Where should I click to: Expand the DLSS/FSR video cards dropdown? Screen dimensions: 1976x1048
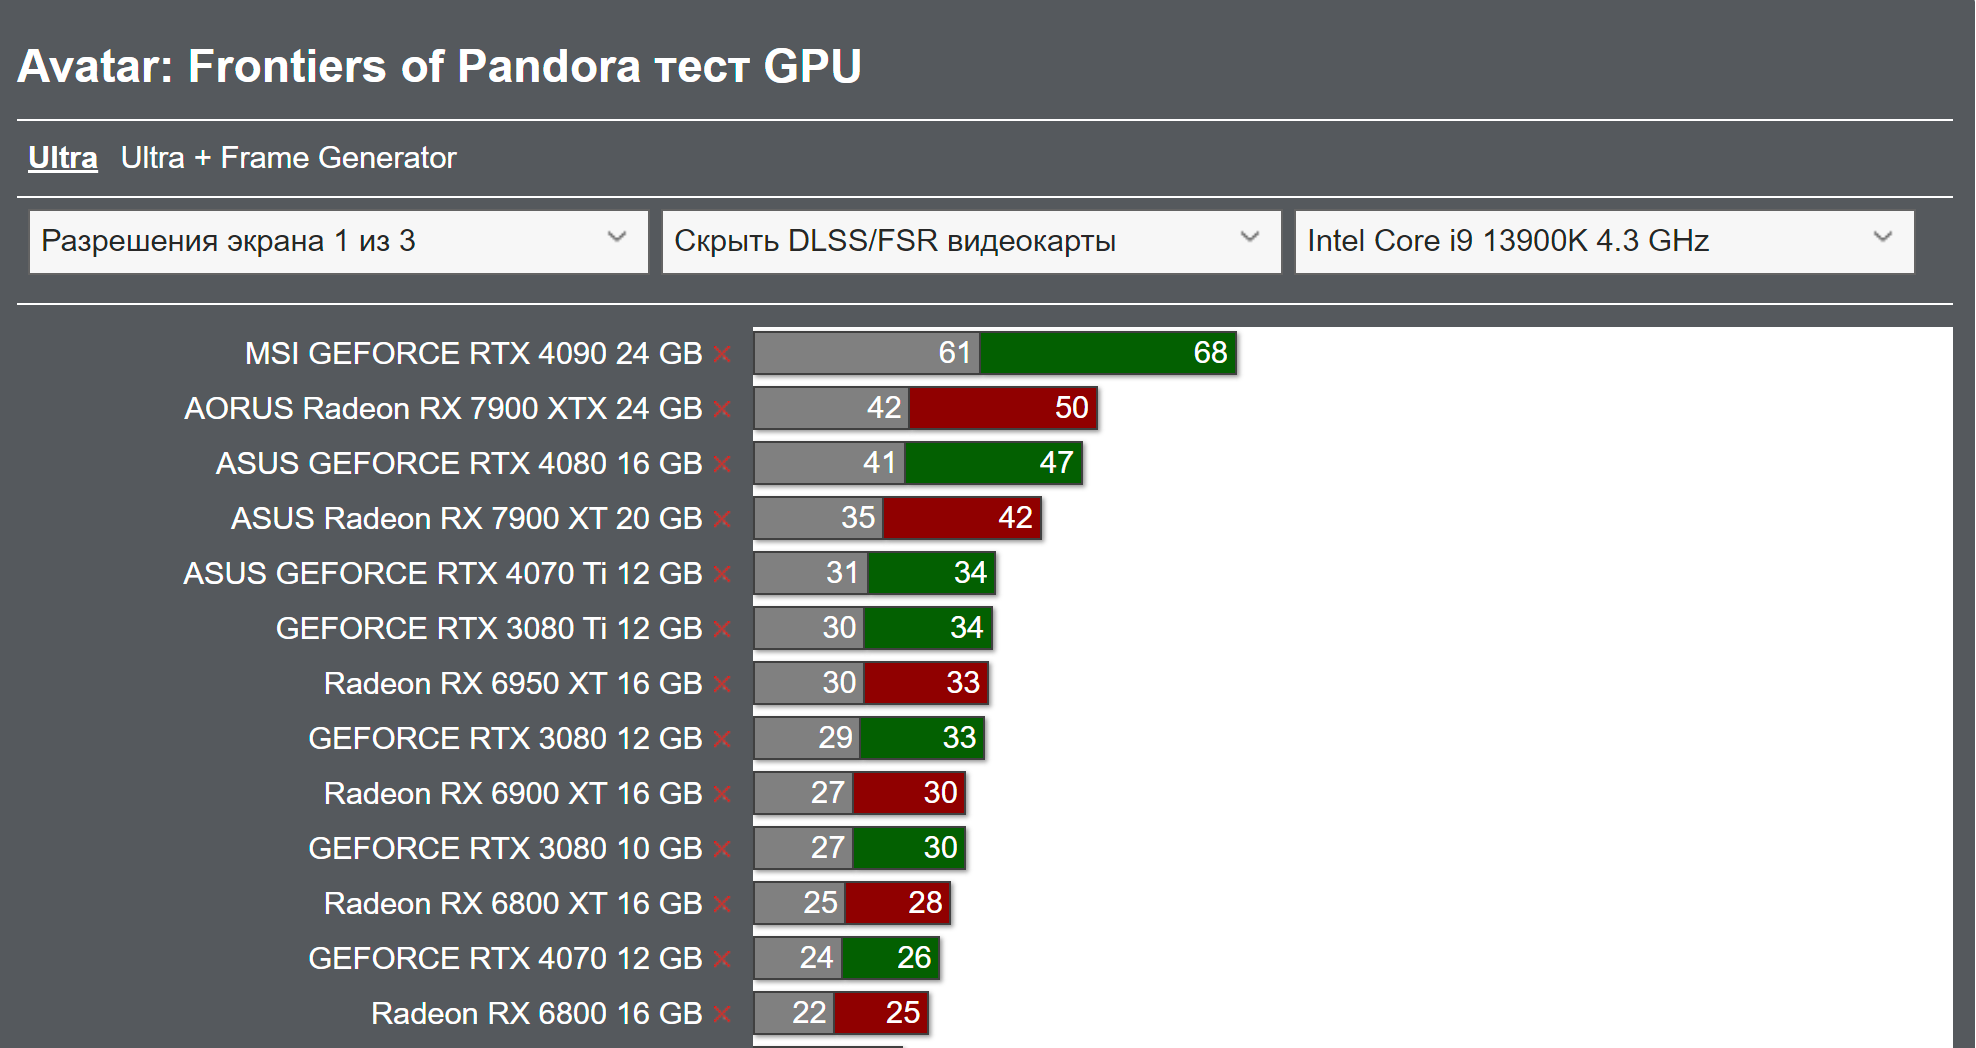coord(970,241)
